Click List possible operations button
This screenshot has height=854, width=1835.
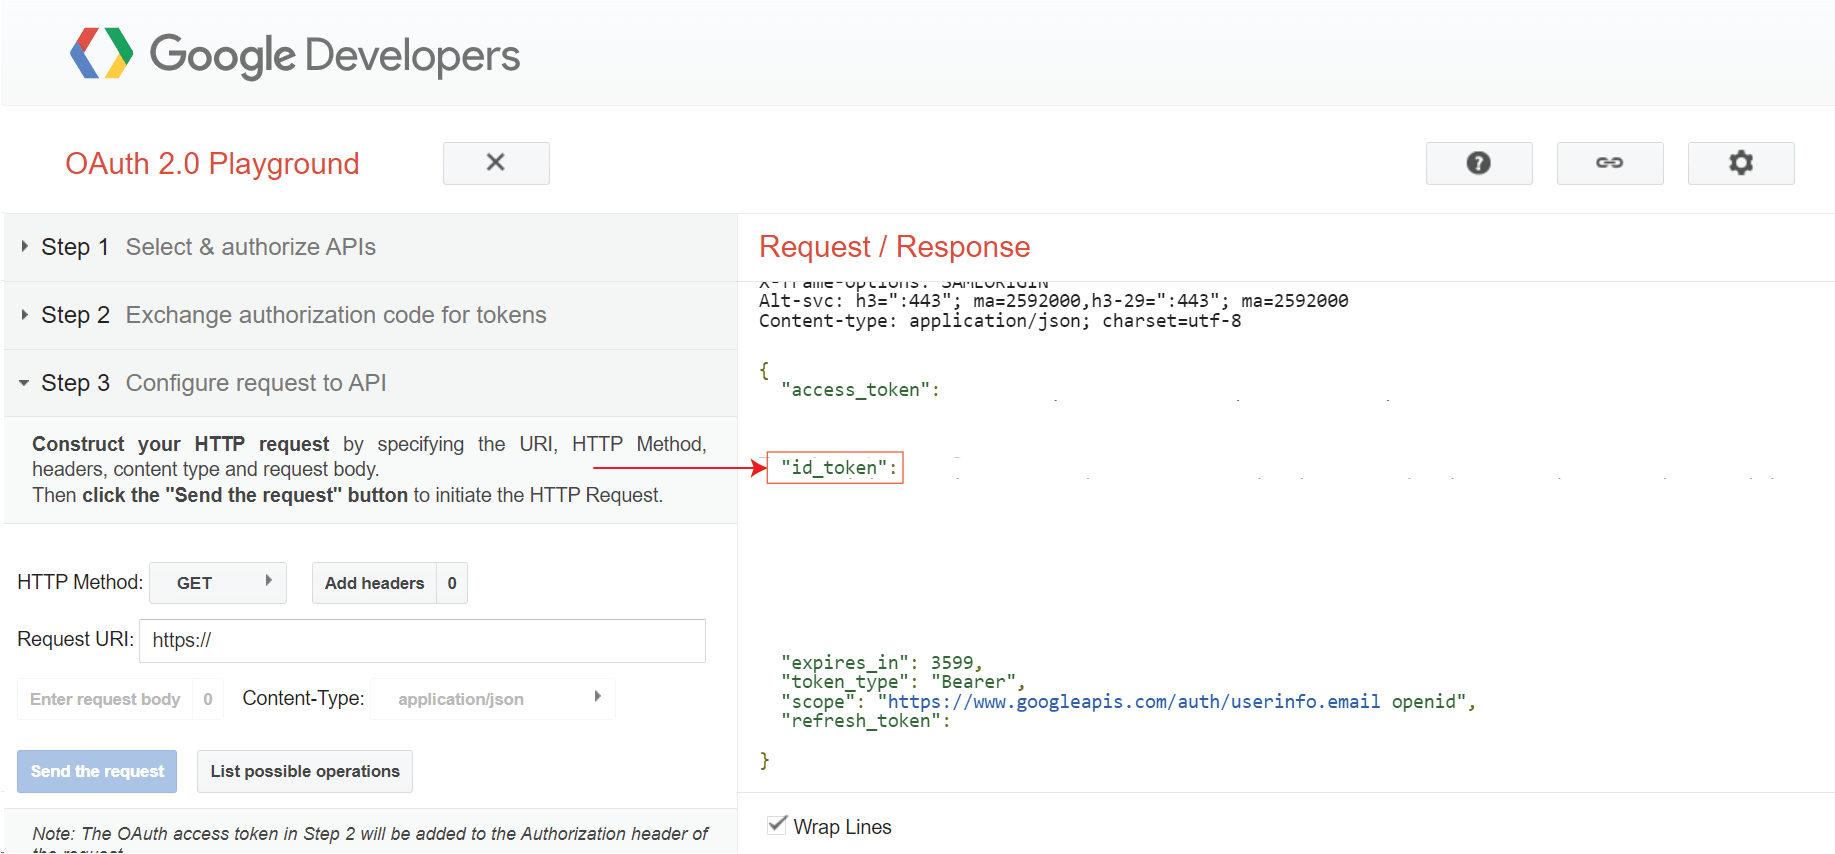[x=305, y=771]
